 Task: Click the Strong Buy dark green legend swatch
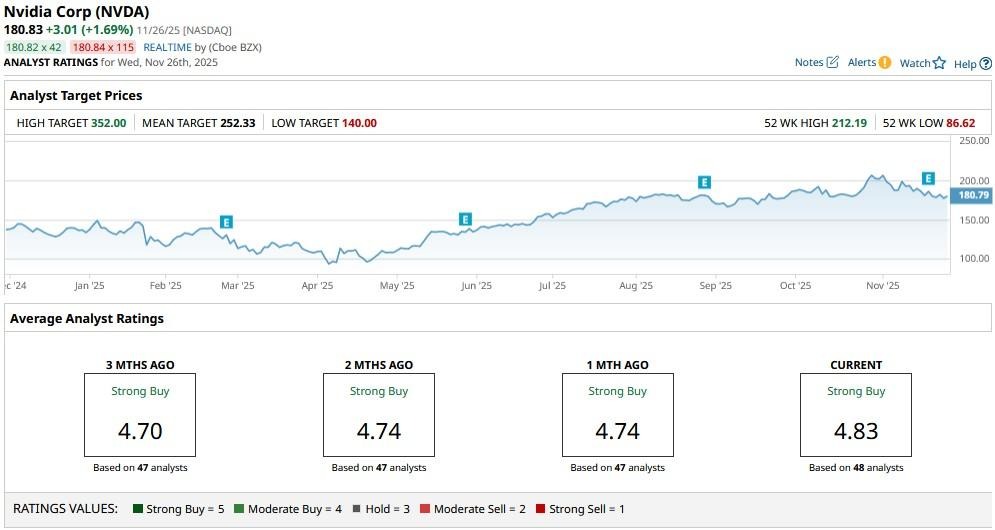point(138,509)
